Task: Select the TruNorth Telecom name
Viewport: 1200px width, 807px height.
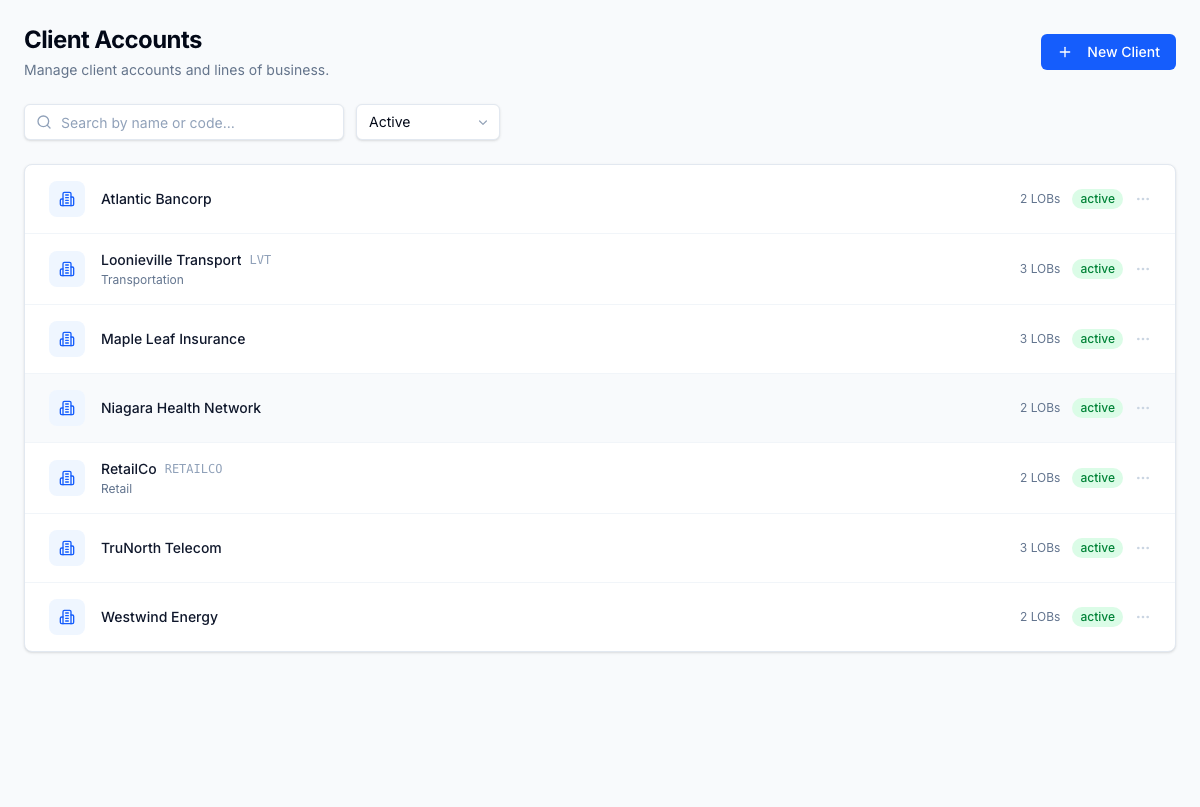Action: click(x=161, y=548)
